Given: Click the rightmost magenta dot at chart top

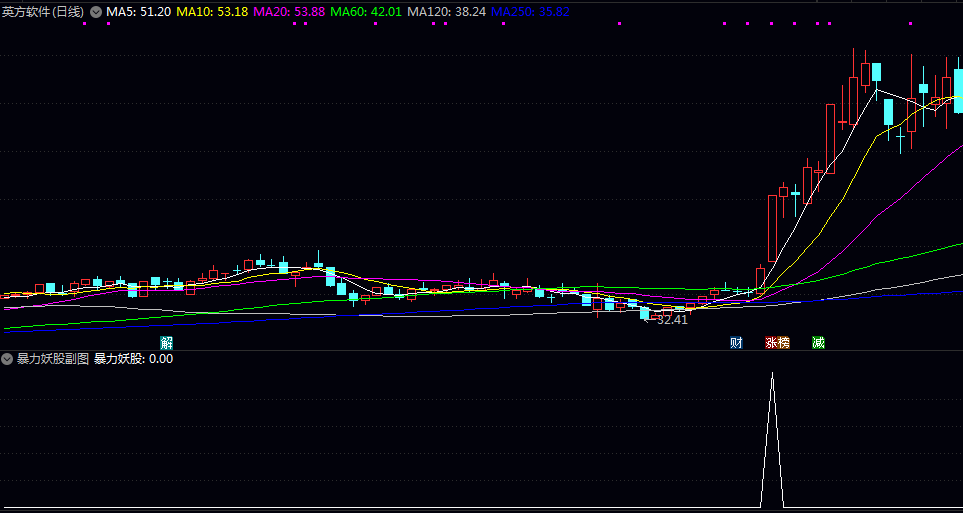Looking at the screenshot, I should coord(909,23).
